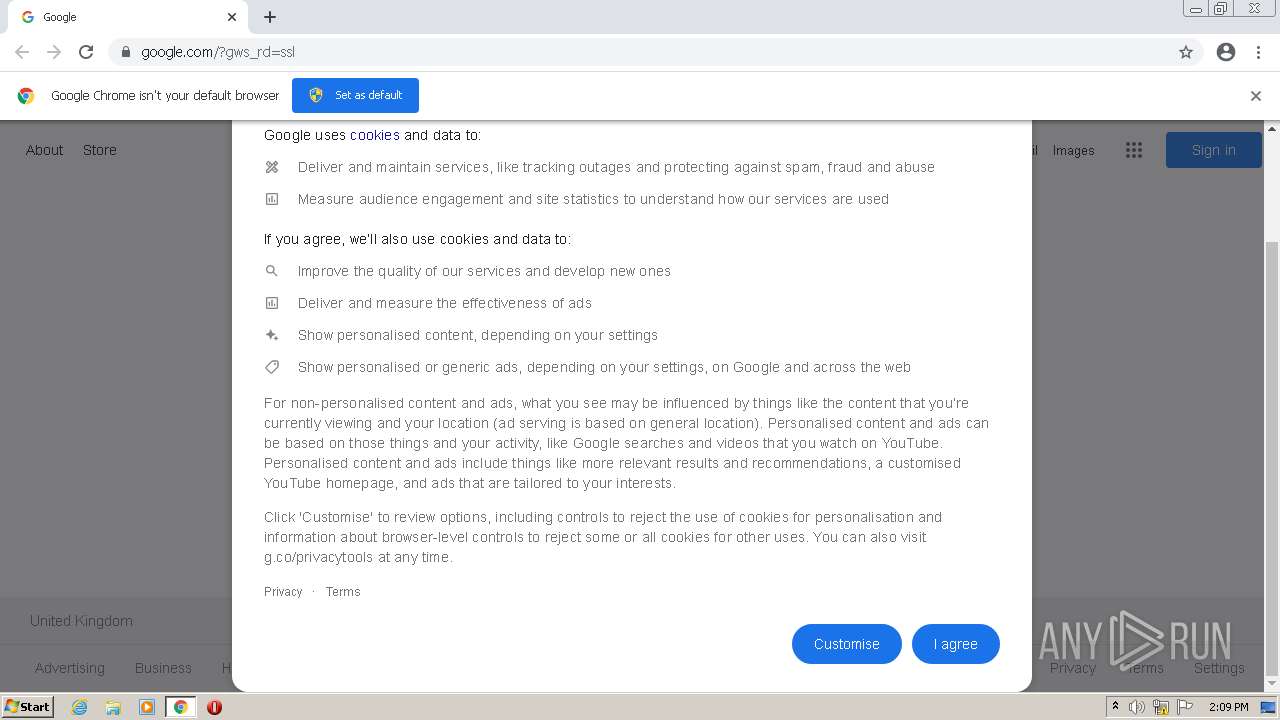The image size is (1280, 720).
Task: Open the Privacy link in the dialog
Action: click(283, 592)
